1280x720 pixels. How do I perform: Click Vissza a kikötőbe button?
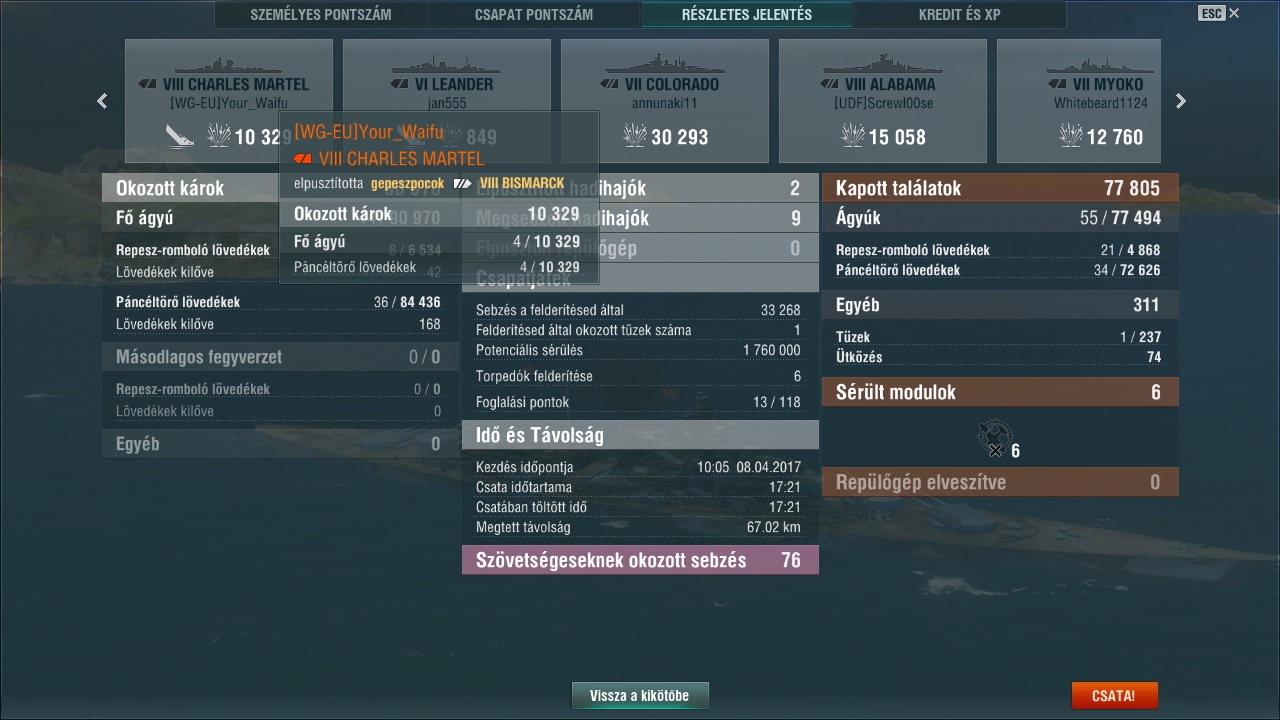coord(640,695)
